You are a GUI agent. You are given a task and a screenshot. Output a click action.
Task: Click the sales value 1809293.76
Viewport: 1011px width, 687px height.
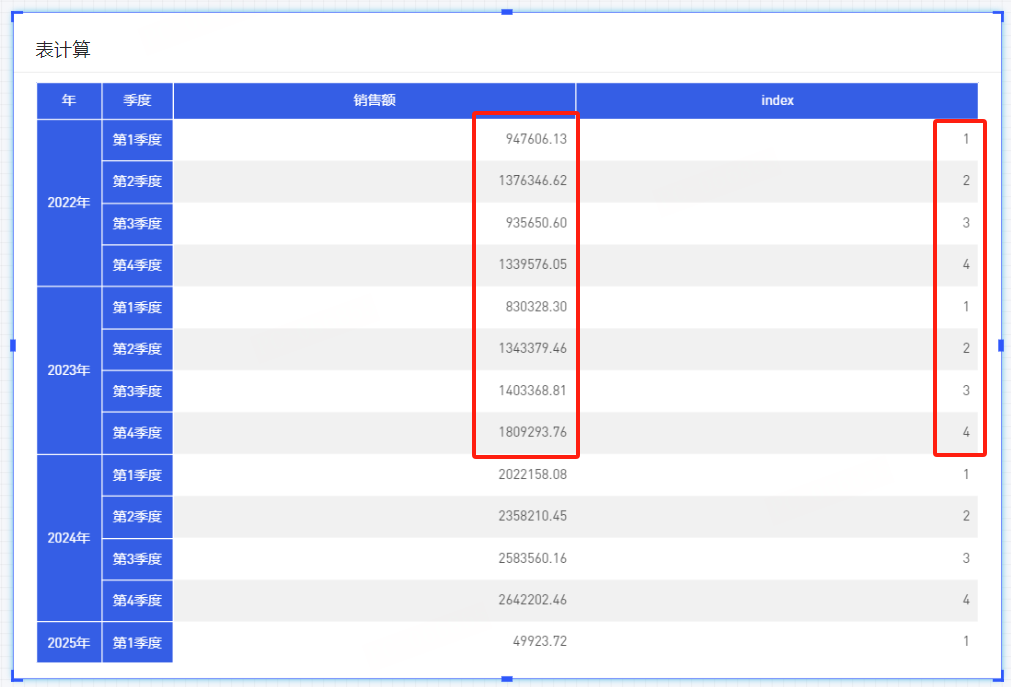(532, 433)
